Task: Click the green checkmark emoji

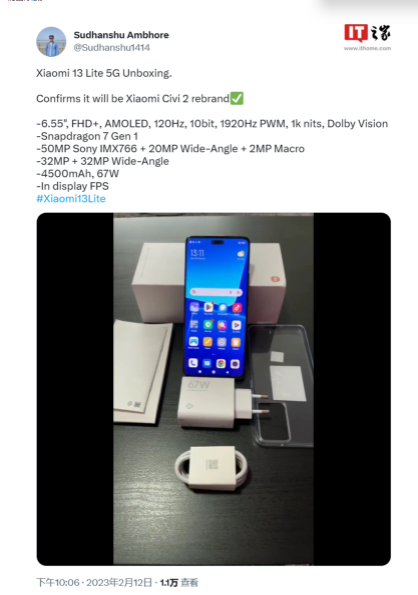Action: (237, 99)
